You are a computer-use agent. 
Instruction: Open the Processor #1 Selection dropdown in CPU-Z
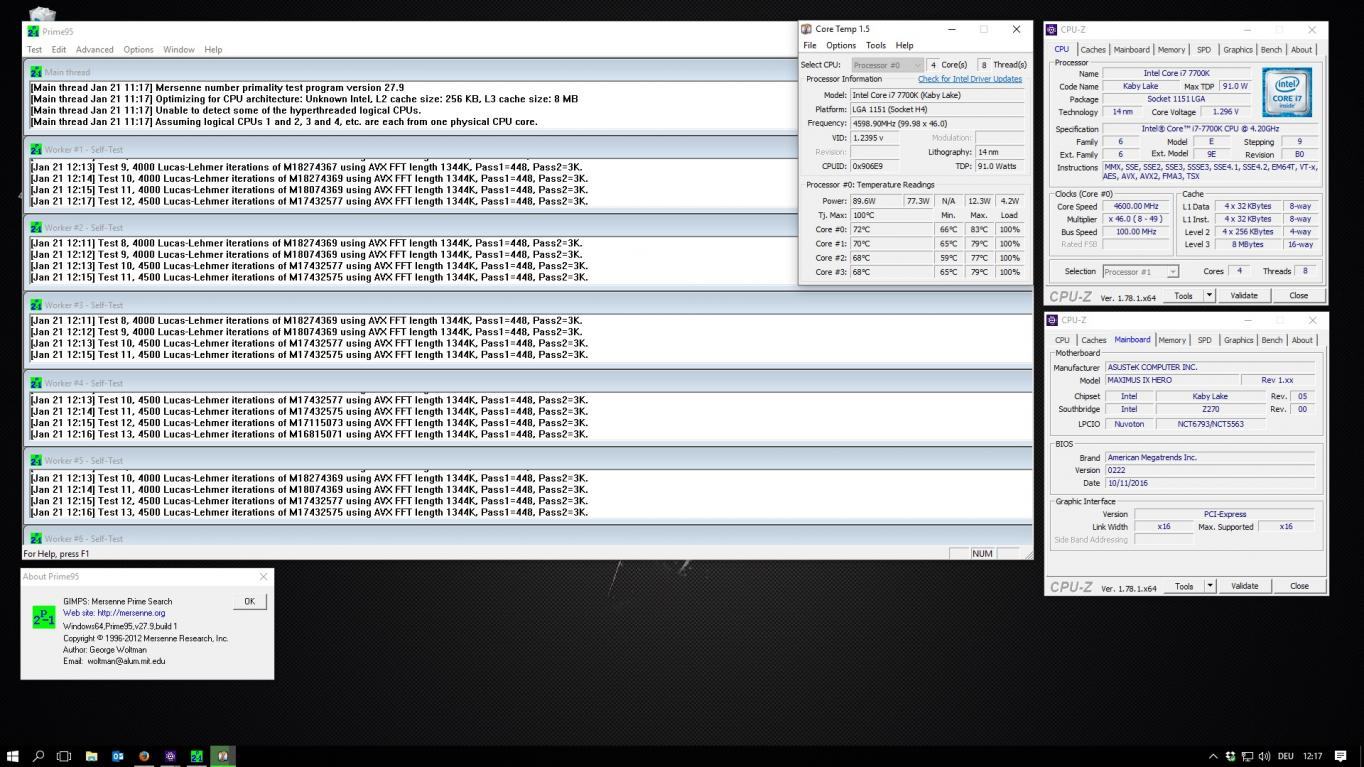point(1140,271)
